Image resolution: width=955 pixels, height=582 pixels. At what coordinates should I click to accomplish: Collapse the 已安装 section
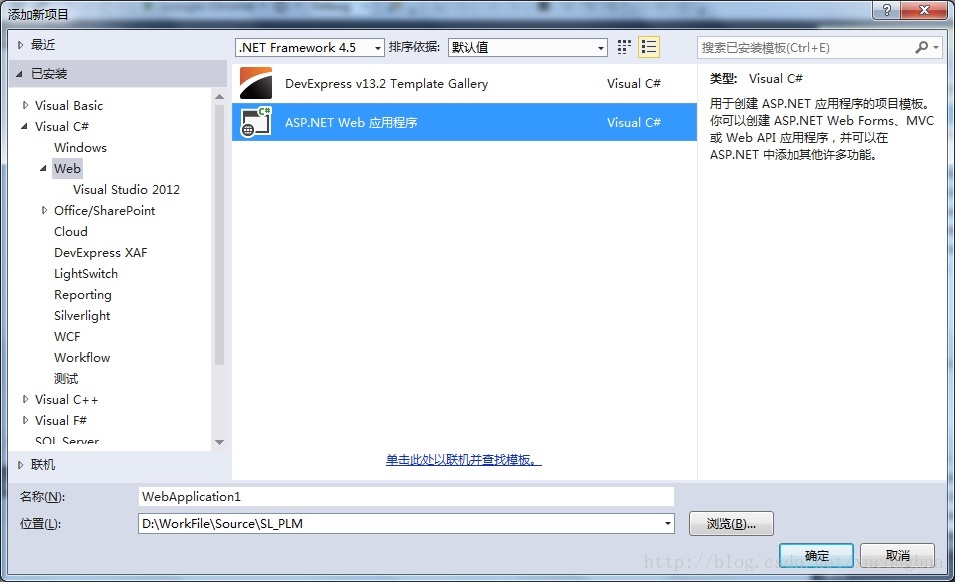tap(19, 74)
